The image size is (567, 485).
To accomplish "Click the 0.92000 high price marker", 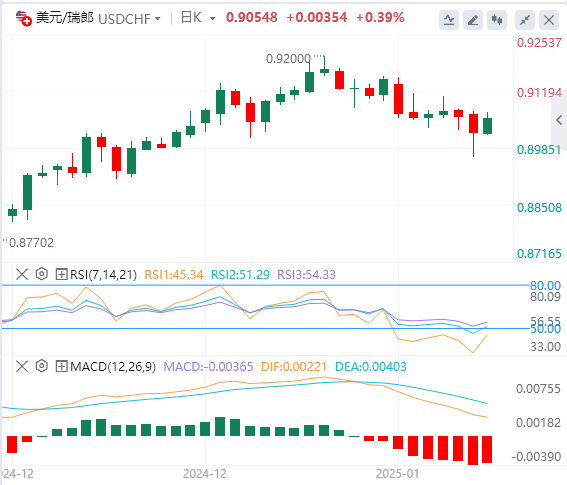I will pos(288,59).
